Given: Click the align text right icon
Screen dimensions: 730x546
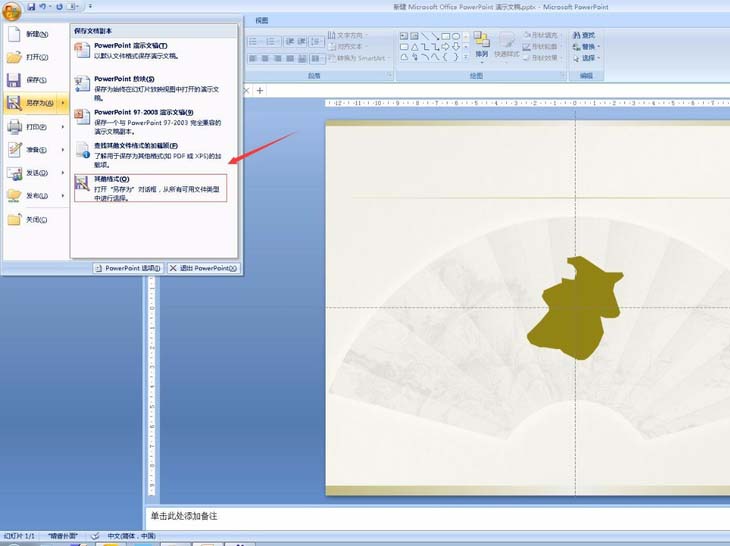Looking at the screenshot, I should [278, 59].
